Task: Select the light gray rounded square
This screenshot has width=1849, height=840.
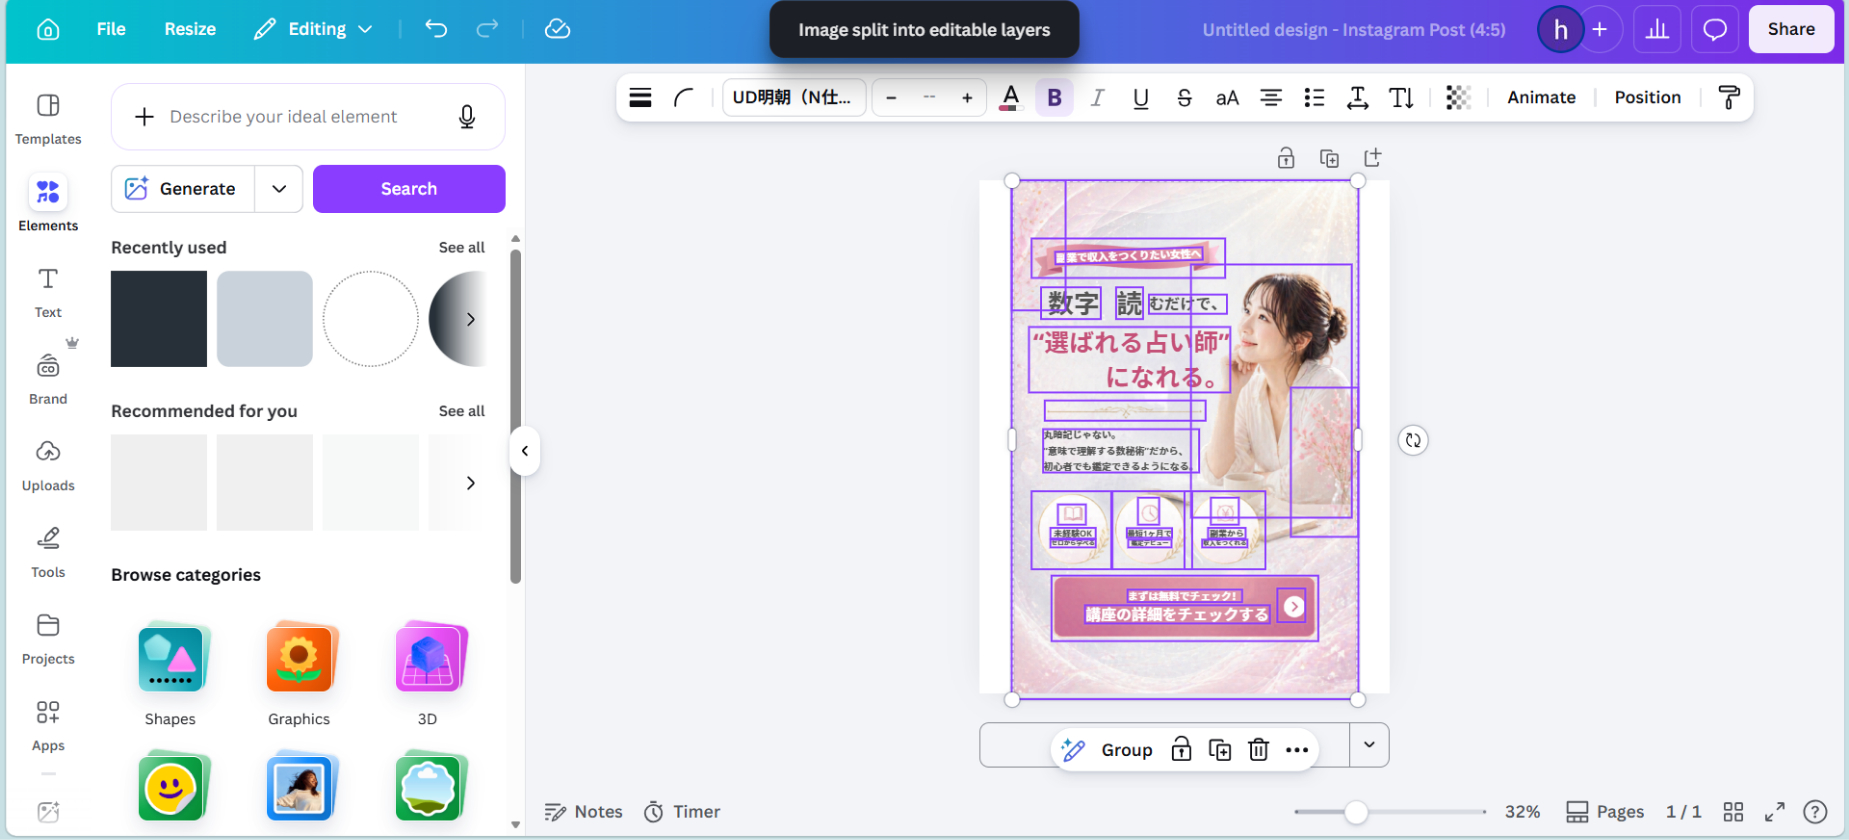Action: tap(265, 319)
